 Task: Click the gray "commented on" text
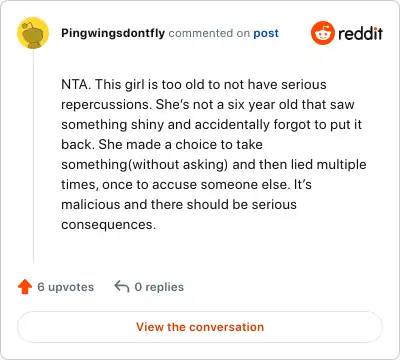click(x=209, y=33)
